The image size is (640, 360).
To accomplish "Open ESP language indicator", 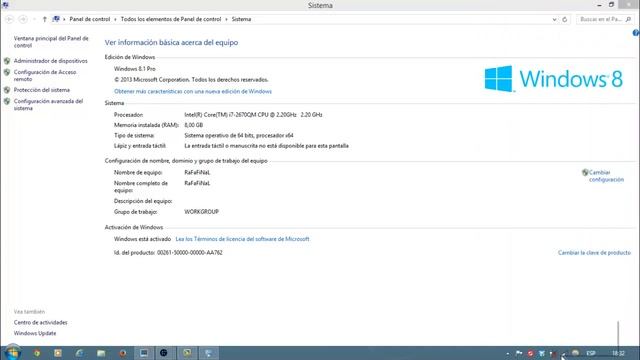I will tap(591, 353).
